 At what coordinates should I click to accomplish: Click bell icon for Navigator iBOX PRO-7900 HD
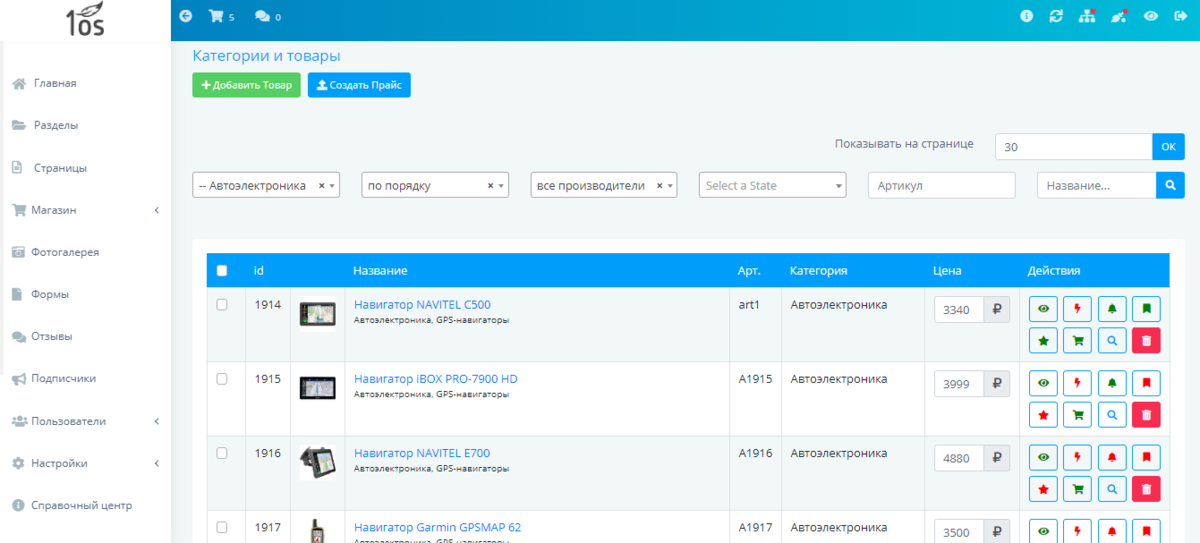pos(1112,383)
